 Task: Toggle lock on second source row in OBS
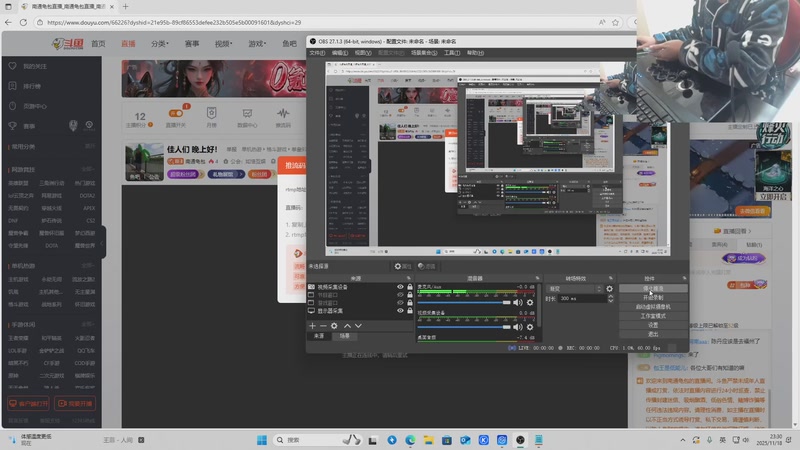click(410, 295)
